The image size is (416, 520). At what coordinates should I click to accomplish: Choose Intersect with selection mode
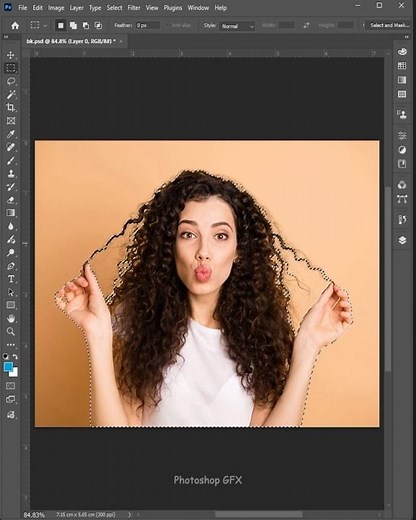tap(98, 26)
